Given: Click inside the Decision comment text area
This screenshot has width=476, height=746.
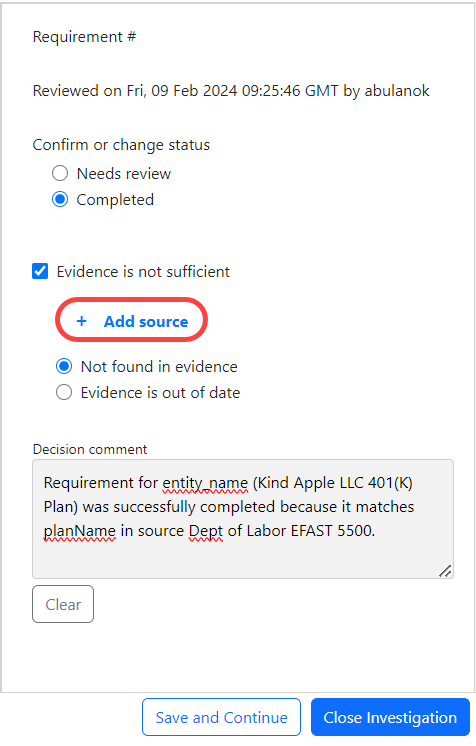Looking at the screenshot, I should [243, 519].
